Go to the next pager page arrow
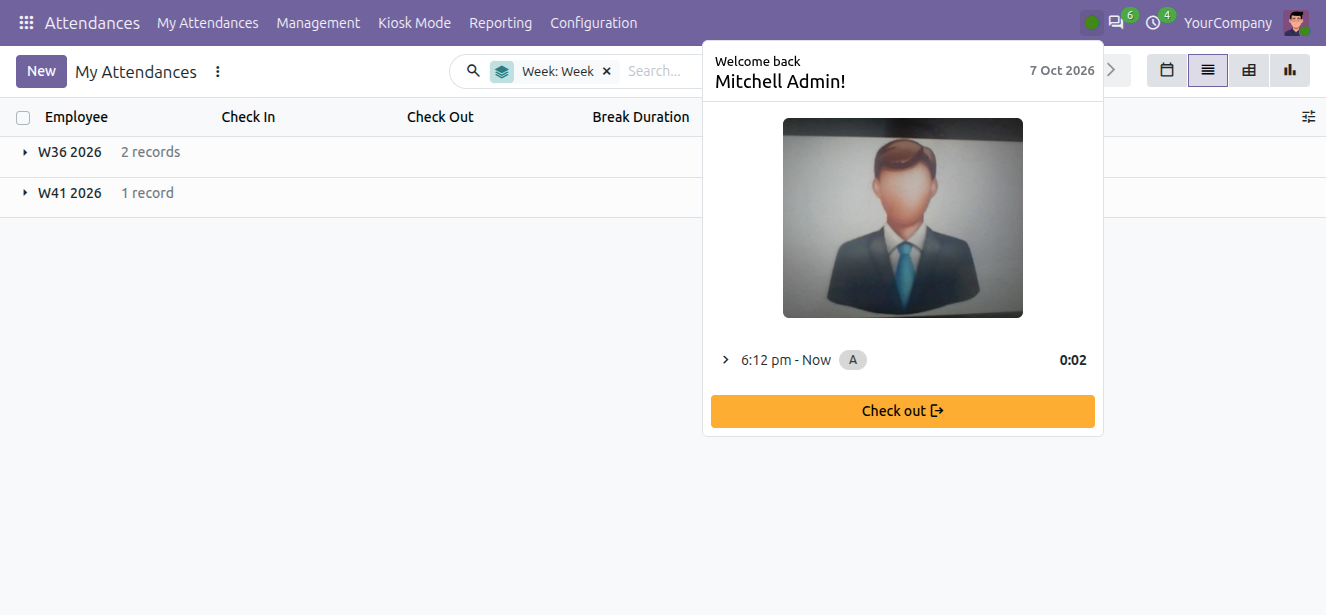This screenshot has width=1326, height=615. coord(1111,71)
